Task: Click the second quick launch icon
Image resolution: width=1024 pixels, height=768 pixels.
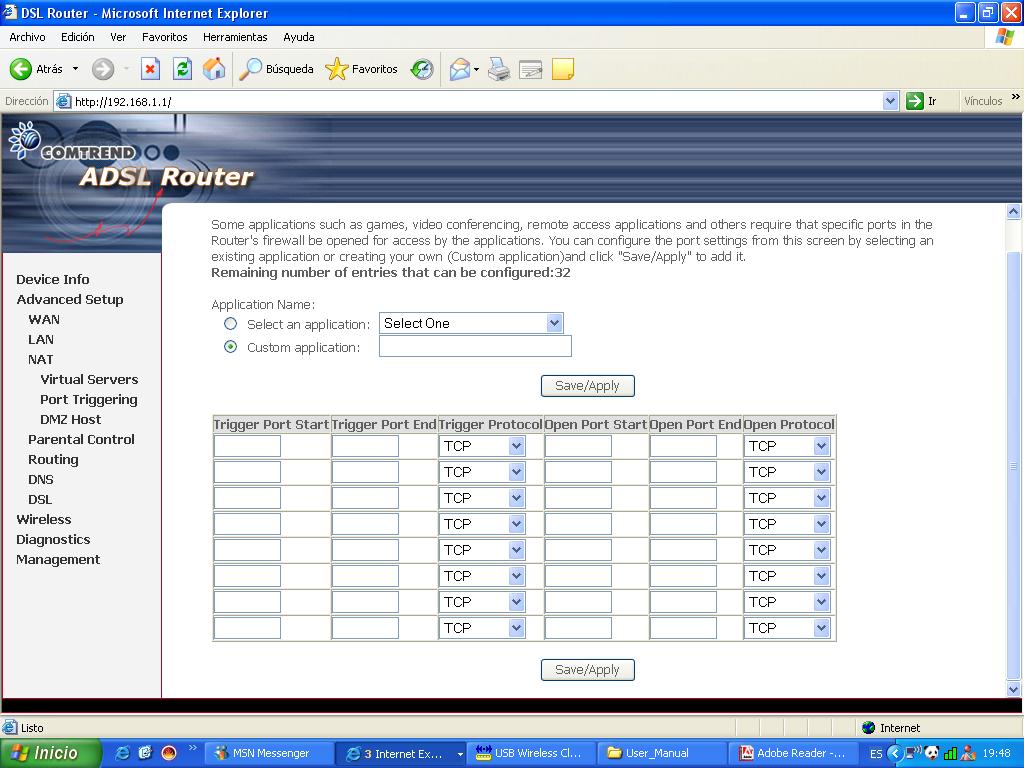Action: point(145,753)
